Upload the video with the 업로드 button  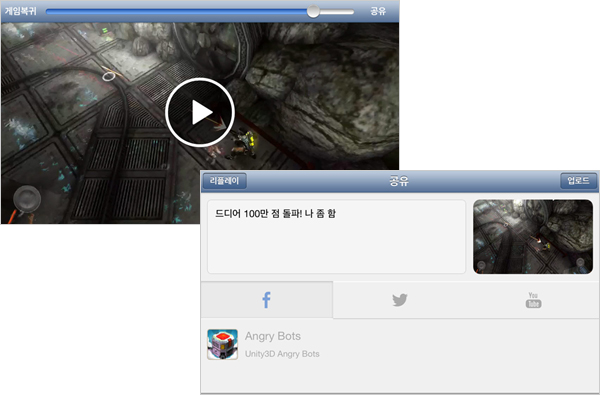click(x=578, y=181)
